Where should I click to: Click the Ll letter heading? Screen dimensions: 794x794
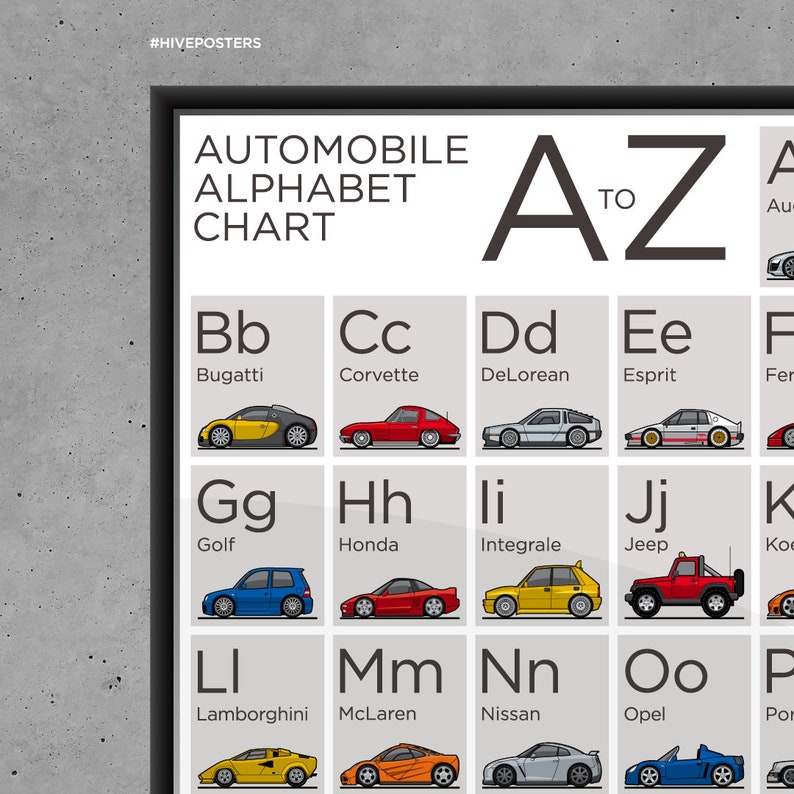(217, 671)
